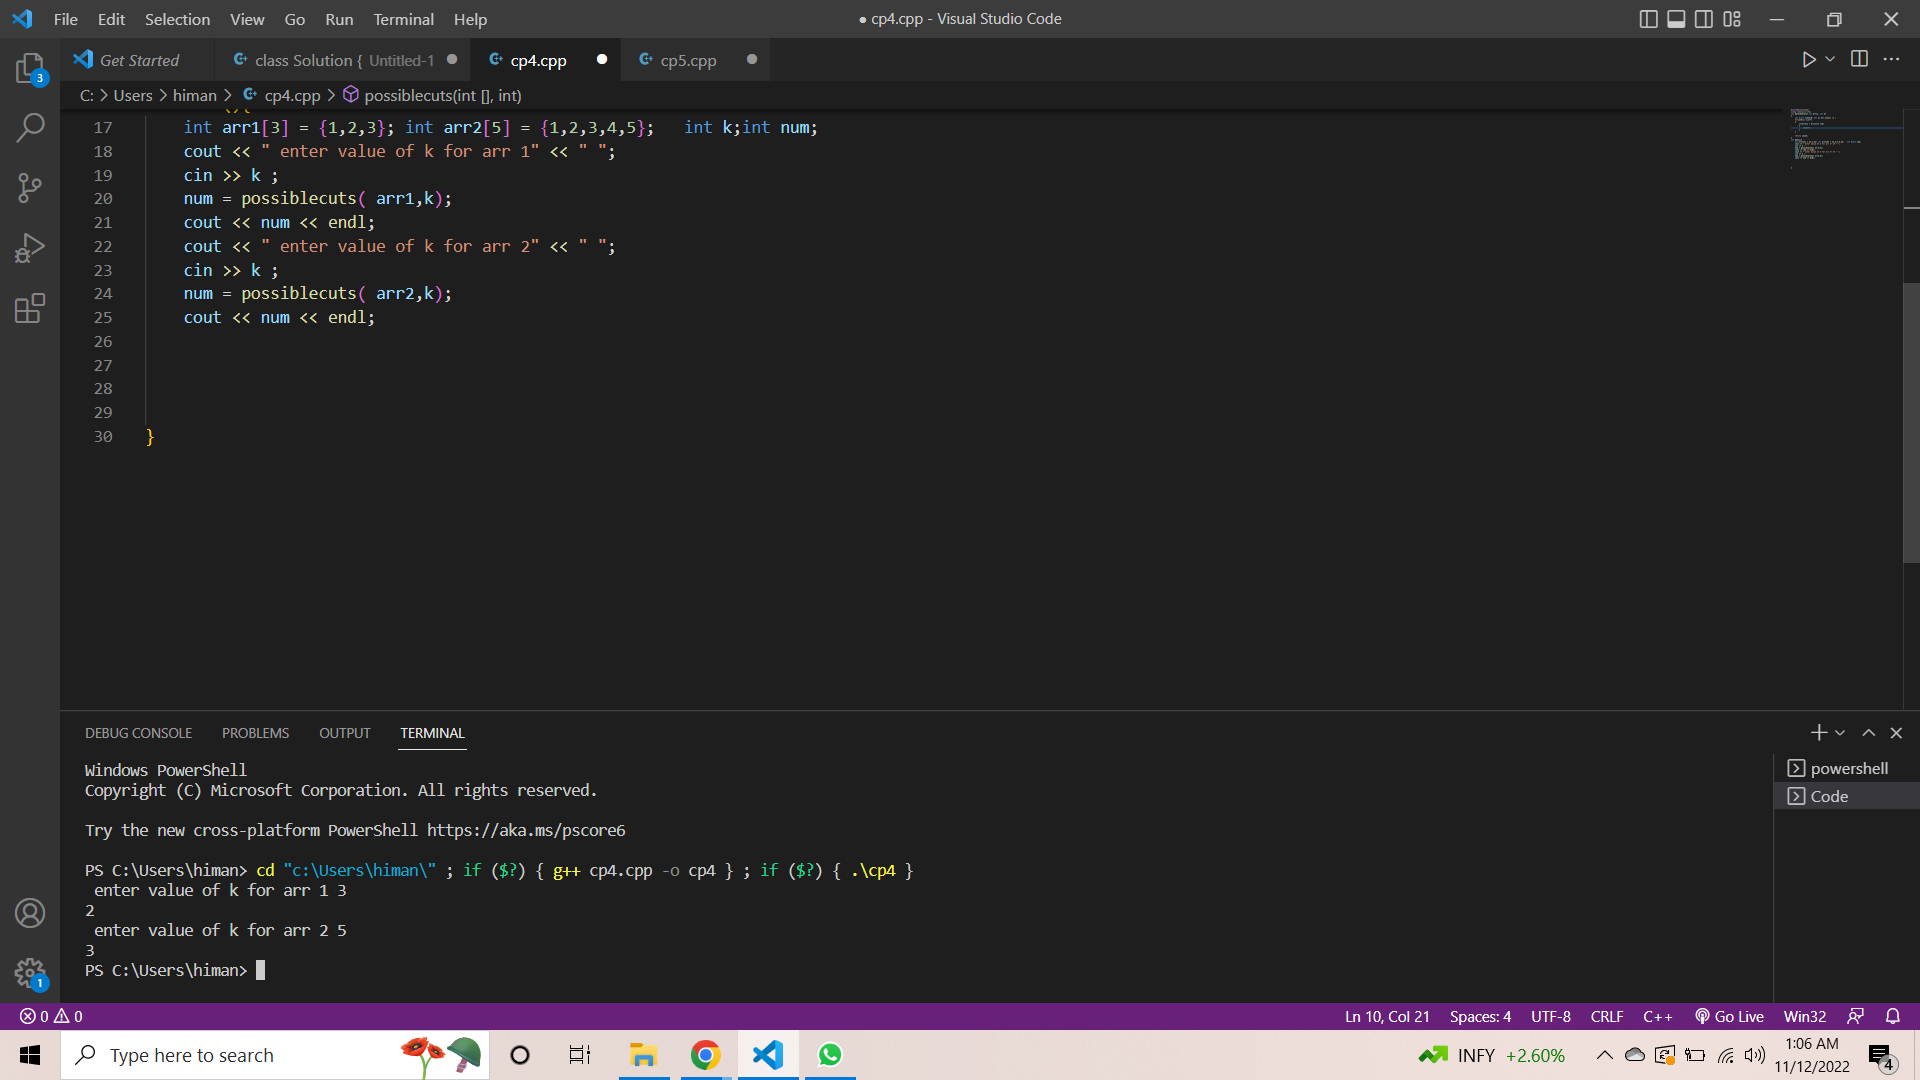Toggle the secondary side bar
Screen dimensions: 1920x1080
coord(1703,19)
